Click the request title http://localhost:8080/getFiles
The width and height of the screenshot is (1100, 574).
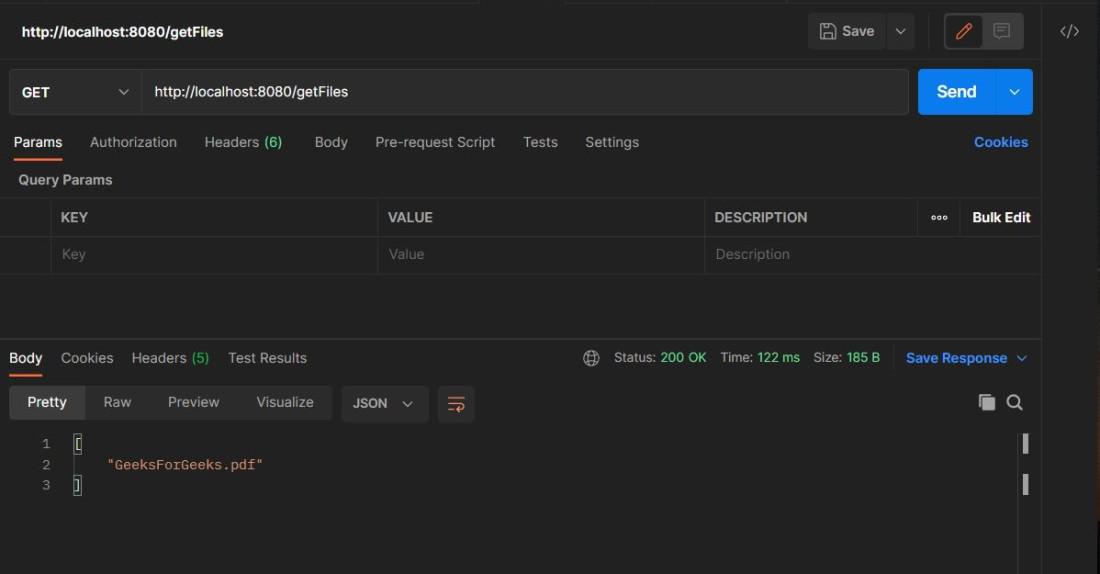(122, 32)
